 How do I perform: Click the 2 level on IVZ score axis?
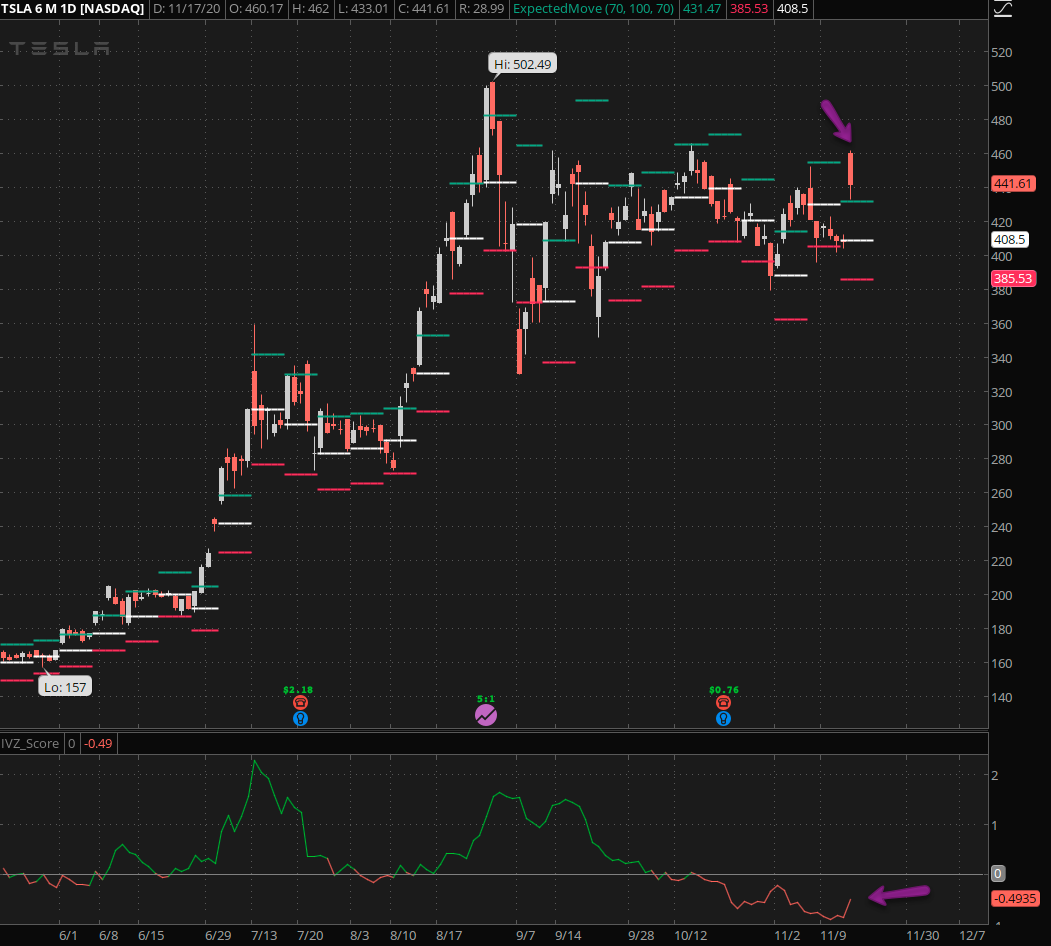click(995, 775)
